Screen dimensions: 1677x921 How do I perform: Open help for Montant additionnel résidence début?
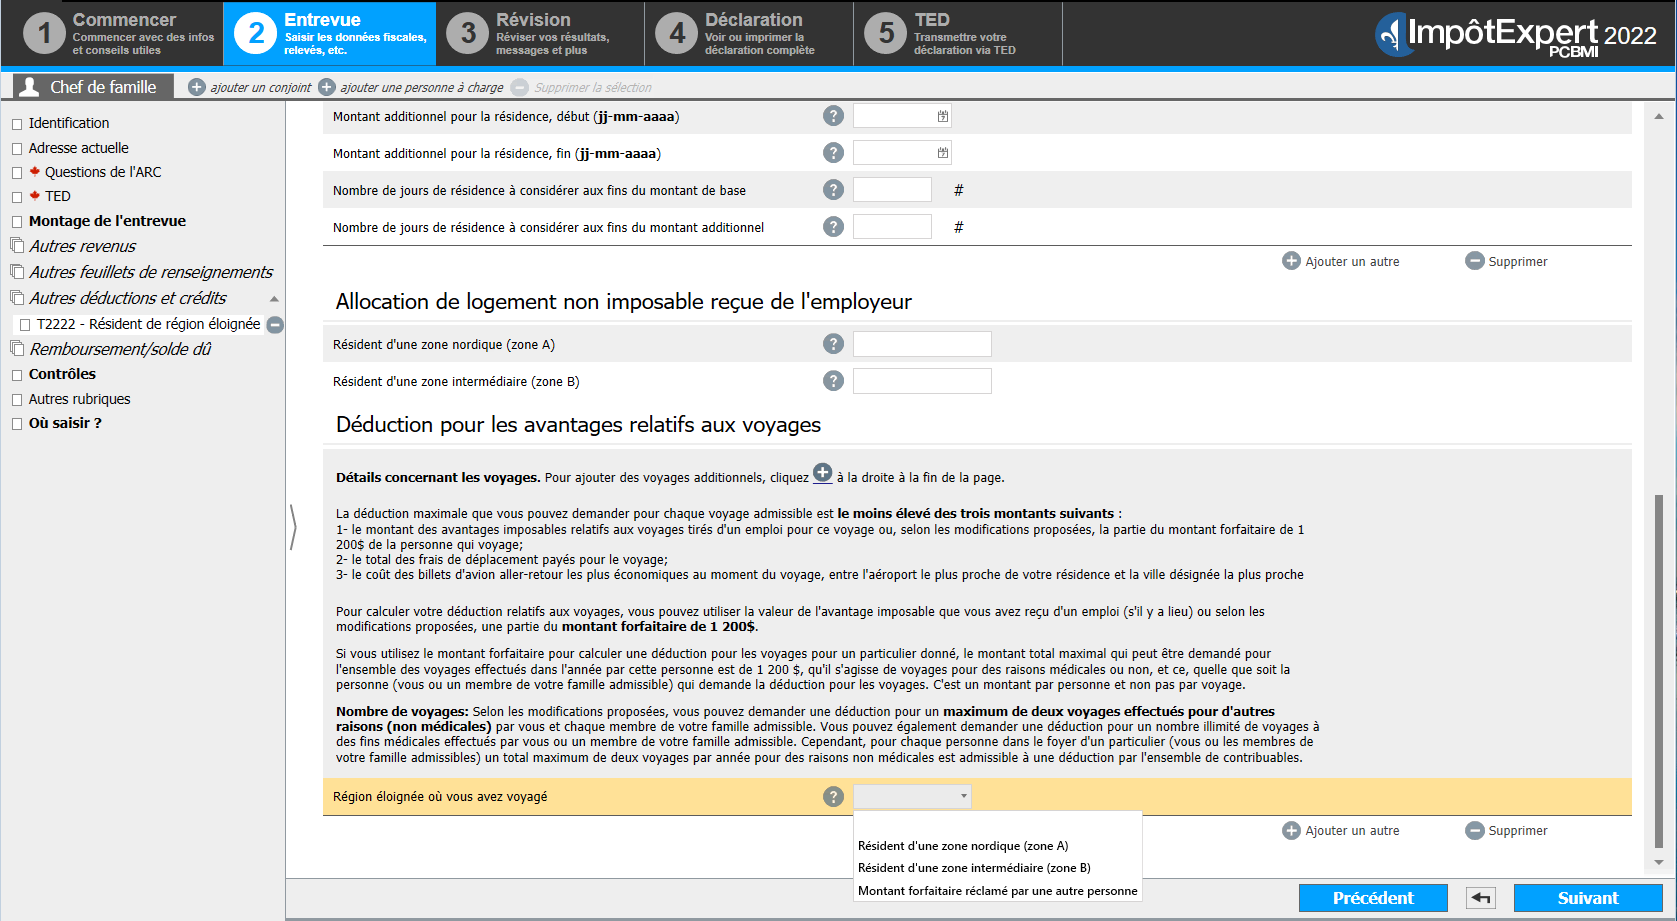tap(833, 116)
